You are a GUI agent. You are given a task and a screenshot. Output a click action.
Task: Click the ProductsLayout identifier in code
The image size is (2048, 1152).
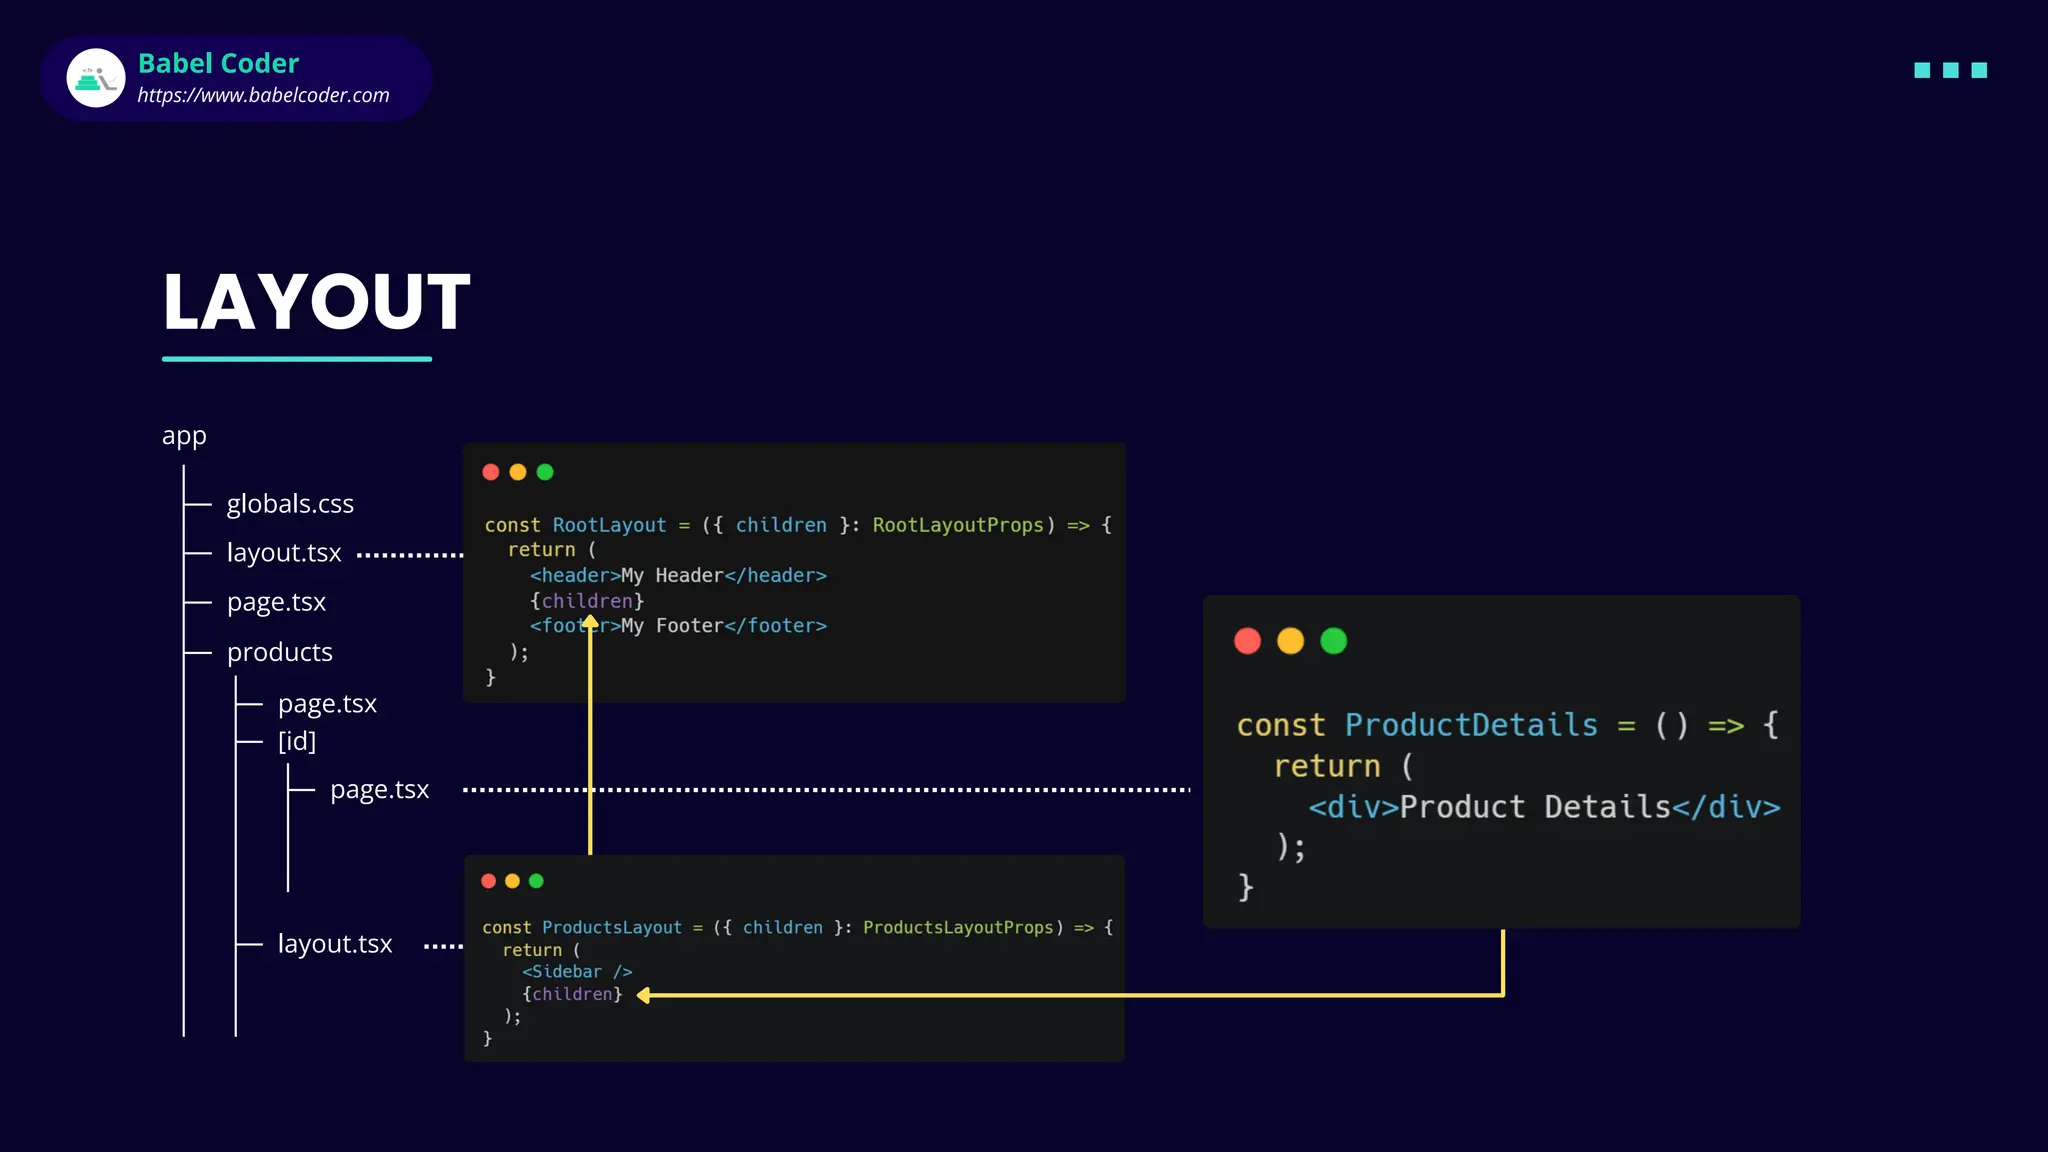[612, 928]
